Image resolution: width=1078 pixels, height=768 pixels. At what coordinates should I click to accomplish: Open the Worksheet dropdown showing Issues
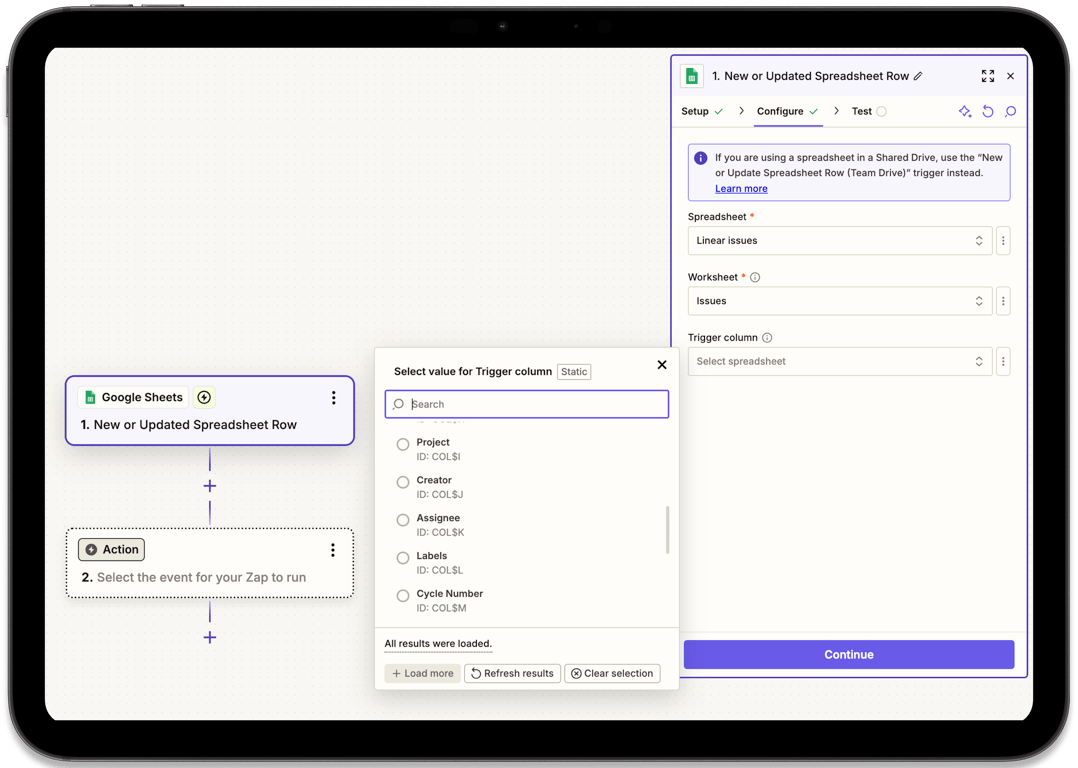(x=839, y=302)
